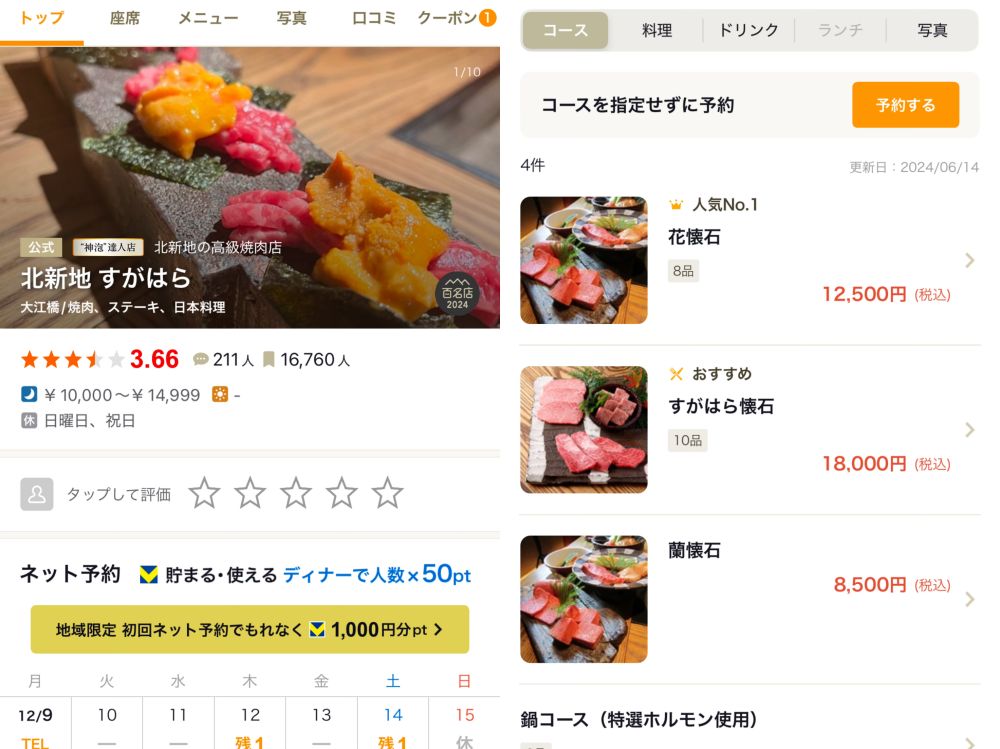1000x749 pixels.
Task: Open the 1,000円分pt campaign banner
Action: click(250, 629)
